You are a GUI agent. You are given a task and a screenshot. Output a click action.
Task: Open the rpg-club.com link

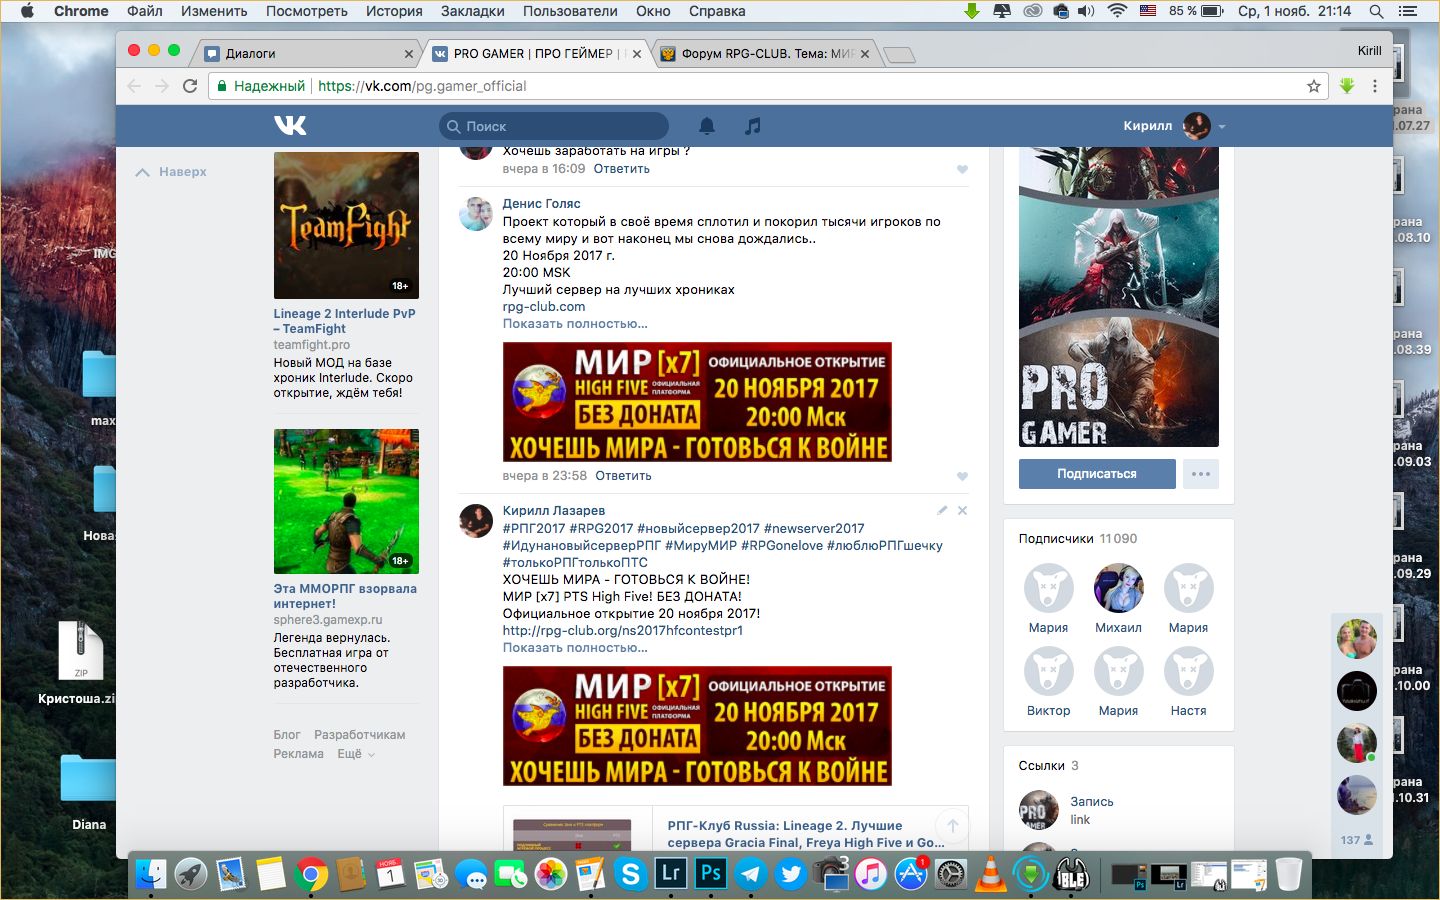(x=544, y=307)
